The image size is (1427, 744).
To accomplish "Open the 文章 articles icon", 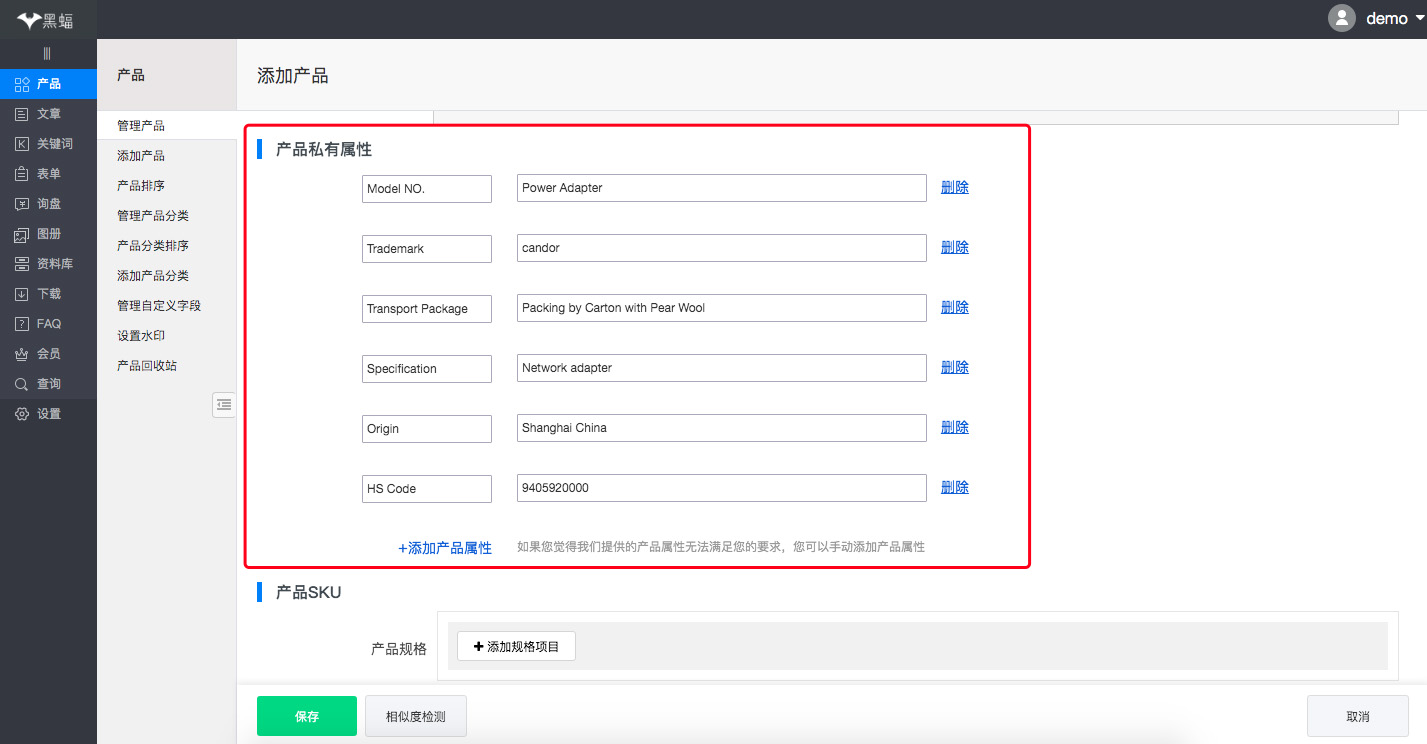I will point(22,114).
